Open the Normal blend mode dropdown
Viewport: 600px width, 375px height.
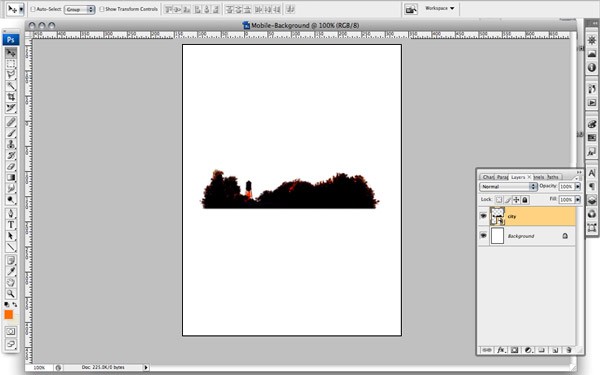508,186
